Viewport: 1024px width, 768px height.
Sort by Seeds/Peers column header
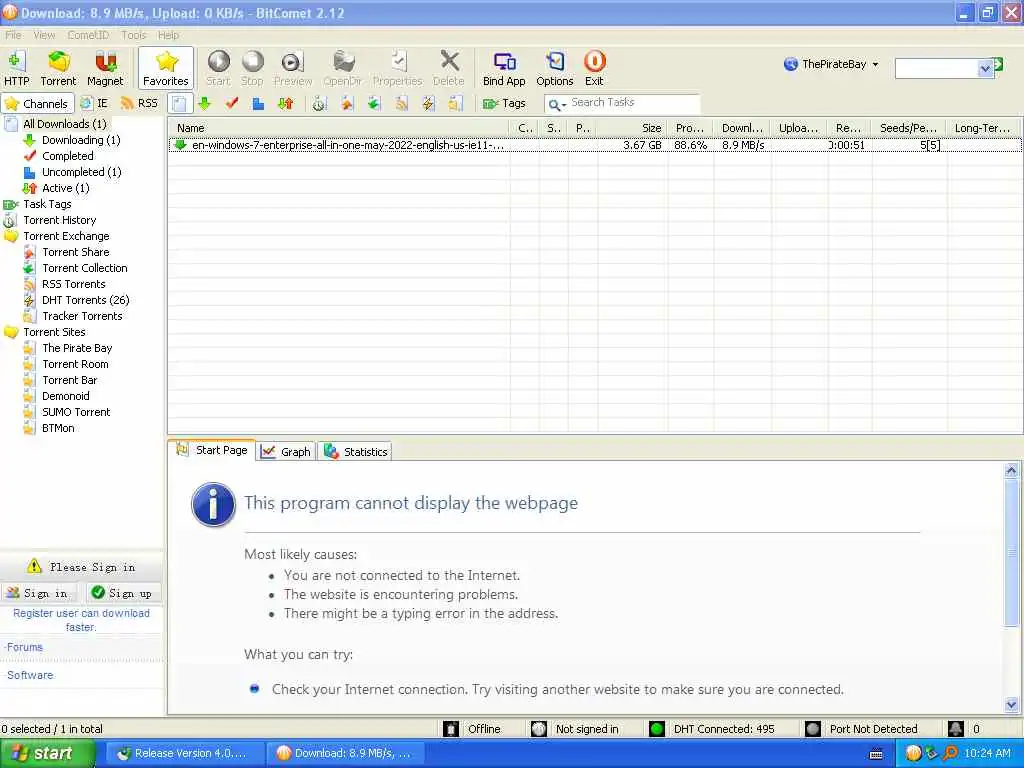909,128
